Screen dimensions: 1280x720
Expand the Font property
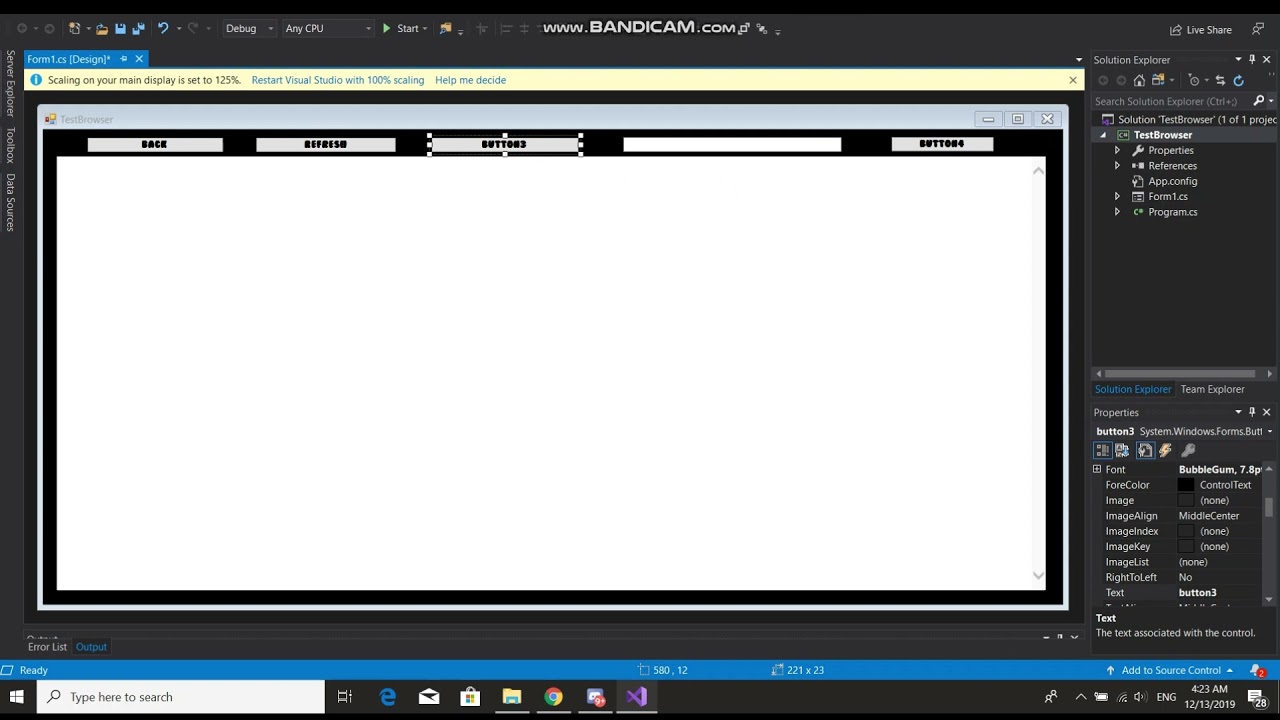click(x=1097, y=469)
